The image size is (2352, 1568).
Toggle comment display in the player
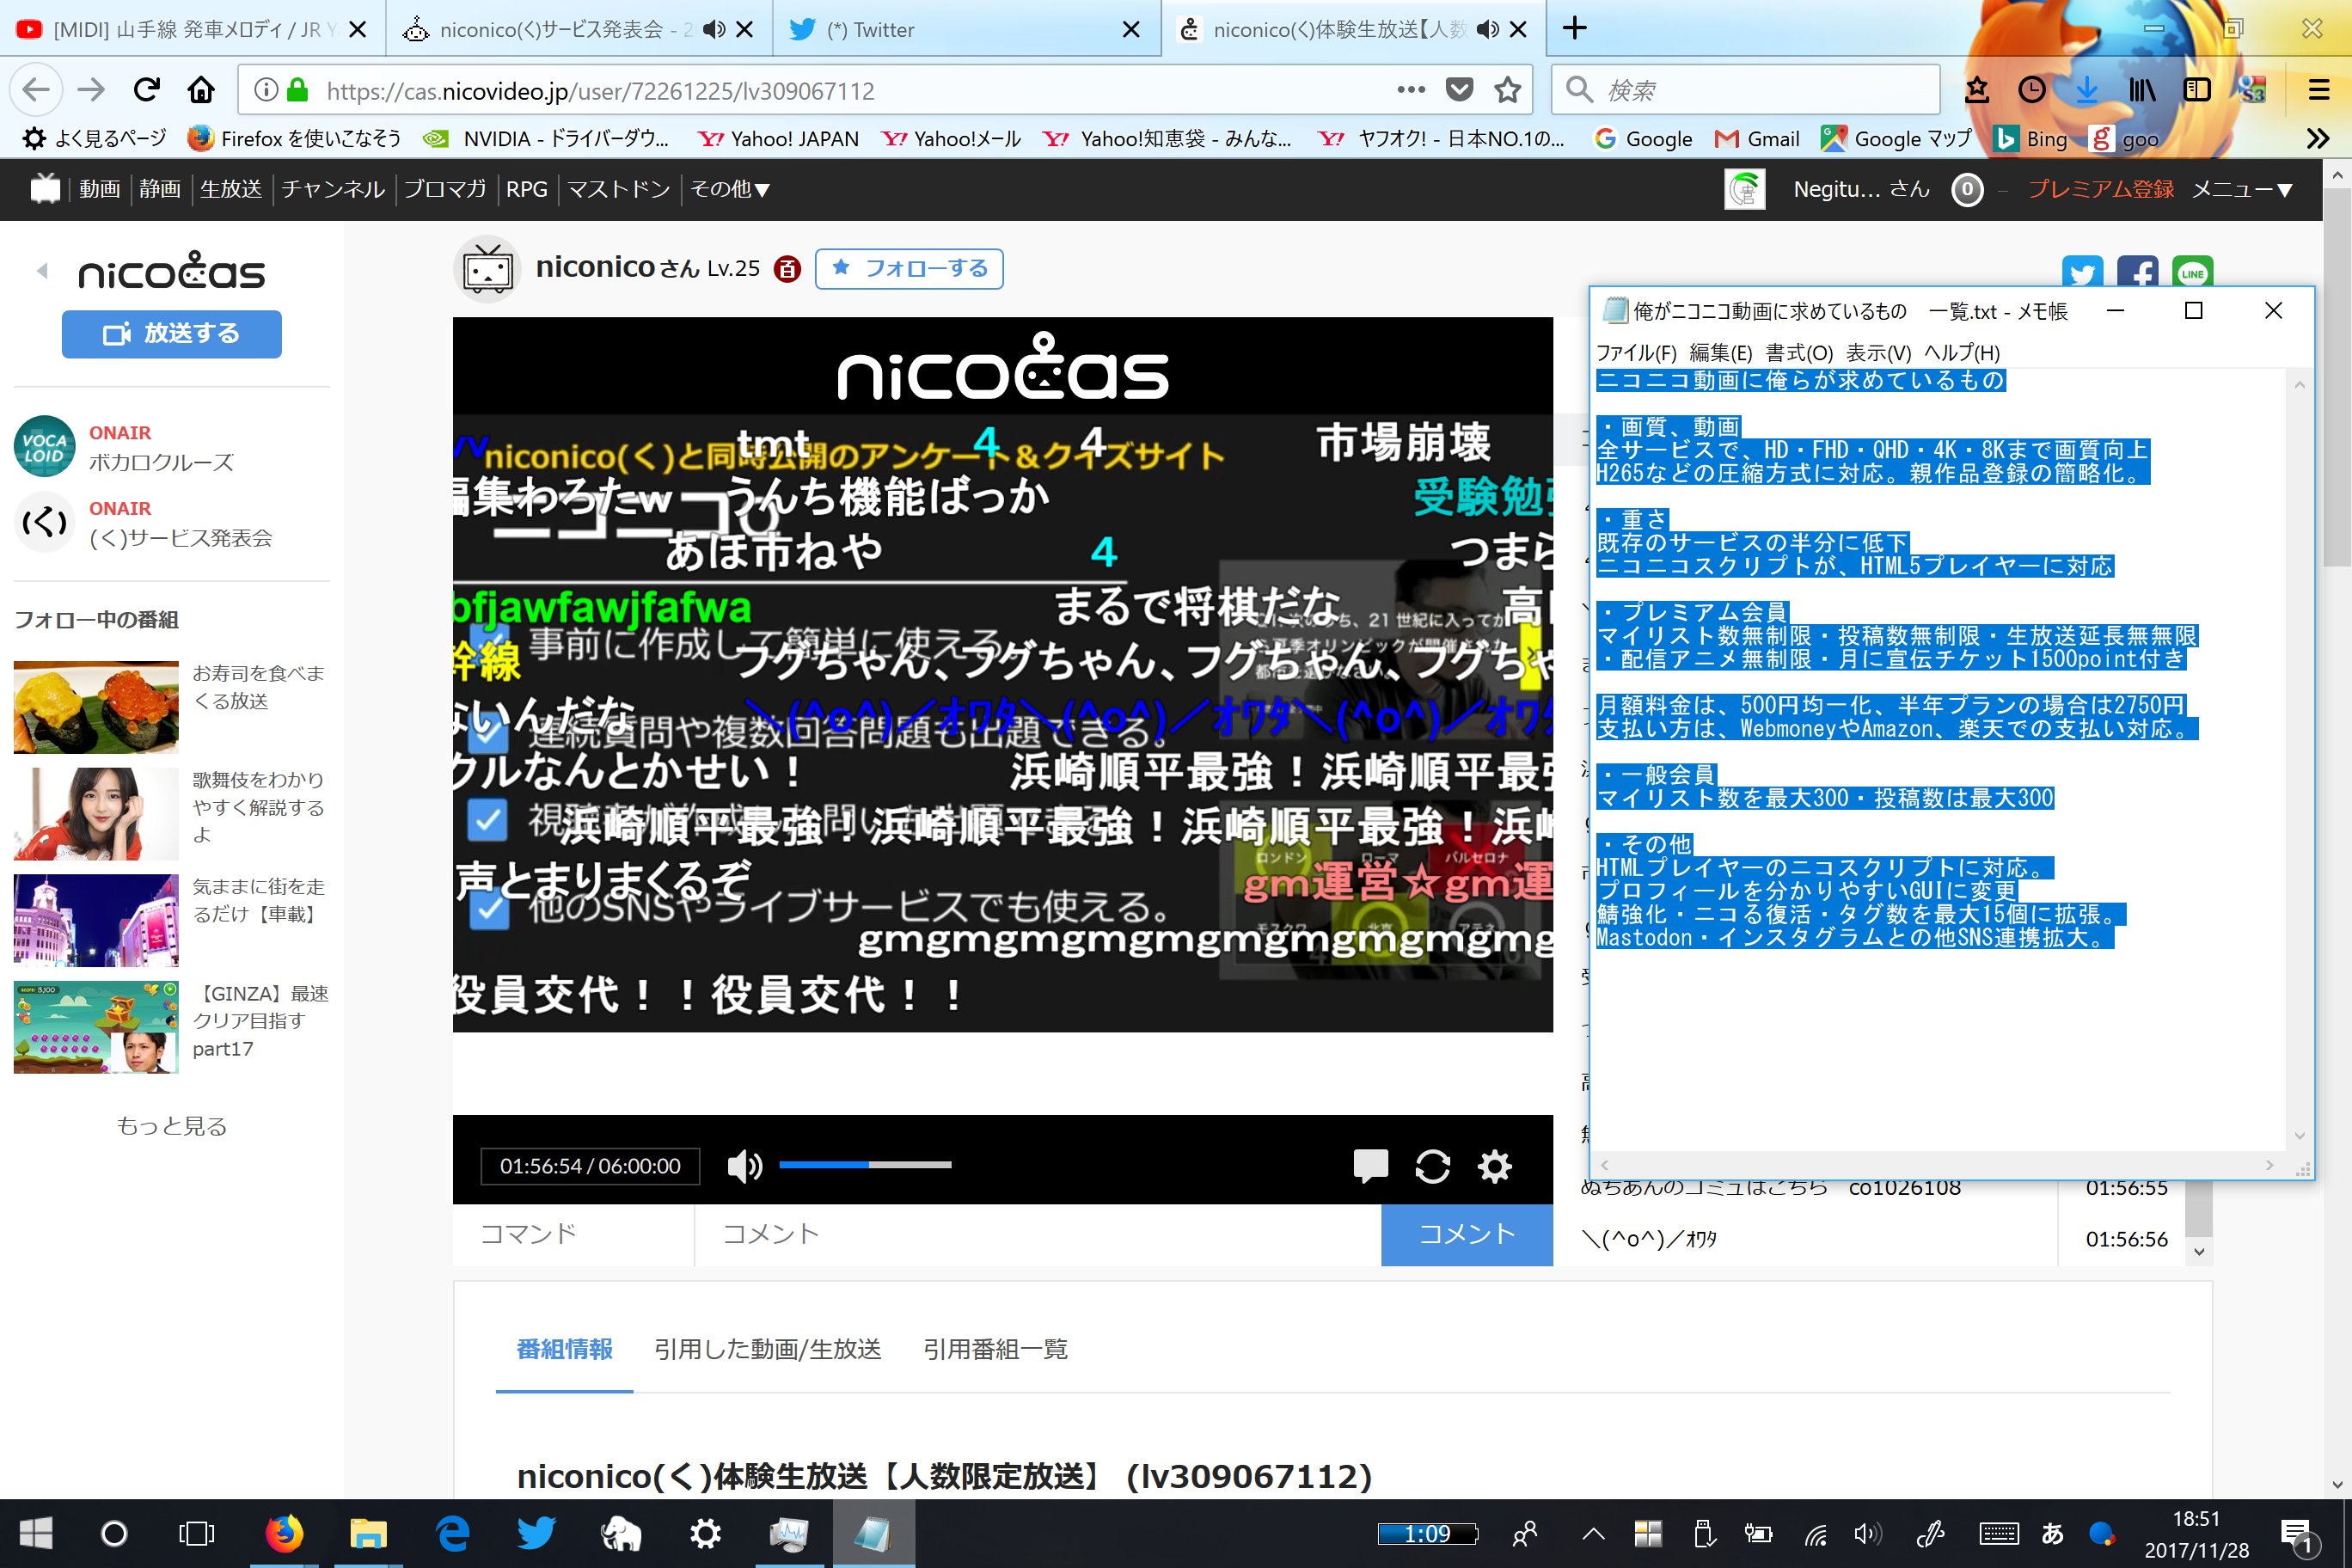(x=1370, y=1166)
